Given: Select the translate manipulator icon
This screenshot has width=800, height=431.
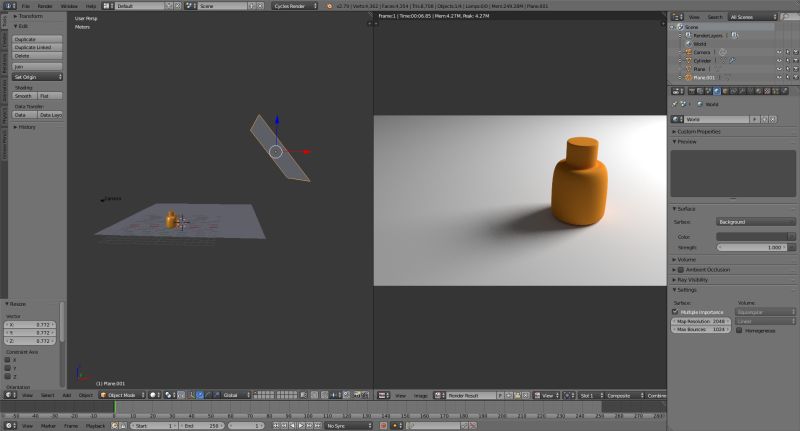Looking at the screenshot, I should point(199,395).
